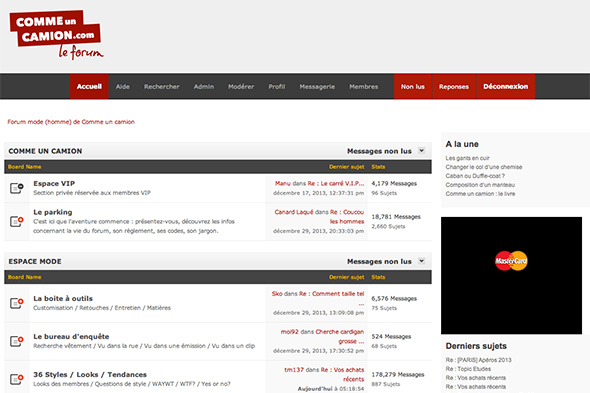590x393 pixels.
Task: Collapse the ESPACE MODE category
Action: tap(421, 261)
